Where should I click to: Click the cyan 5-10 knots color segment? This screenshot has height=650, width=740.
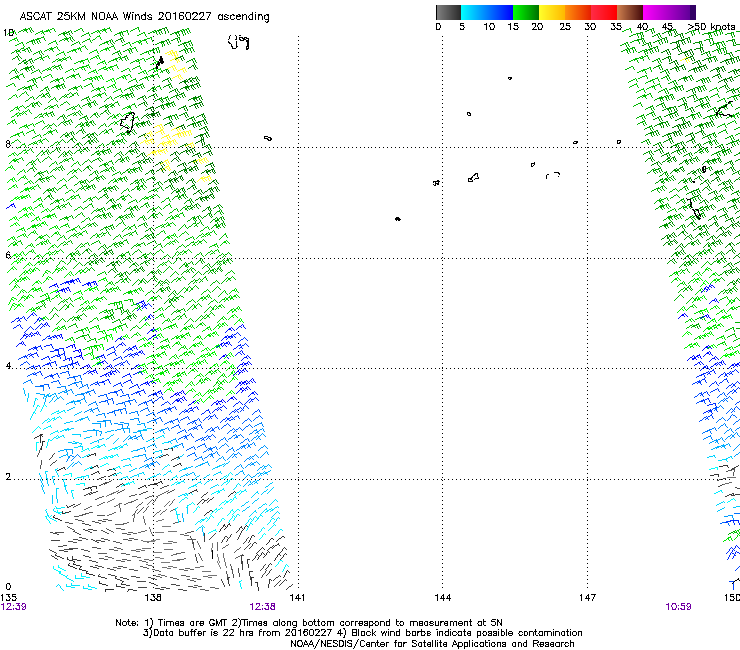(x=474, y=12)
